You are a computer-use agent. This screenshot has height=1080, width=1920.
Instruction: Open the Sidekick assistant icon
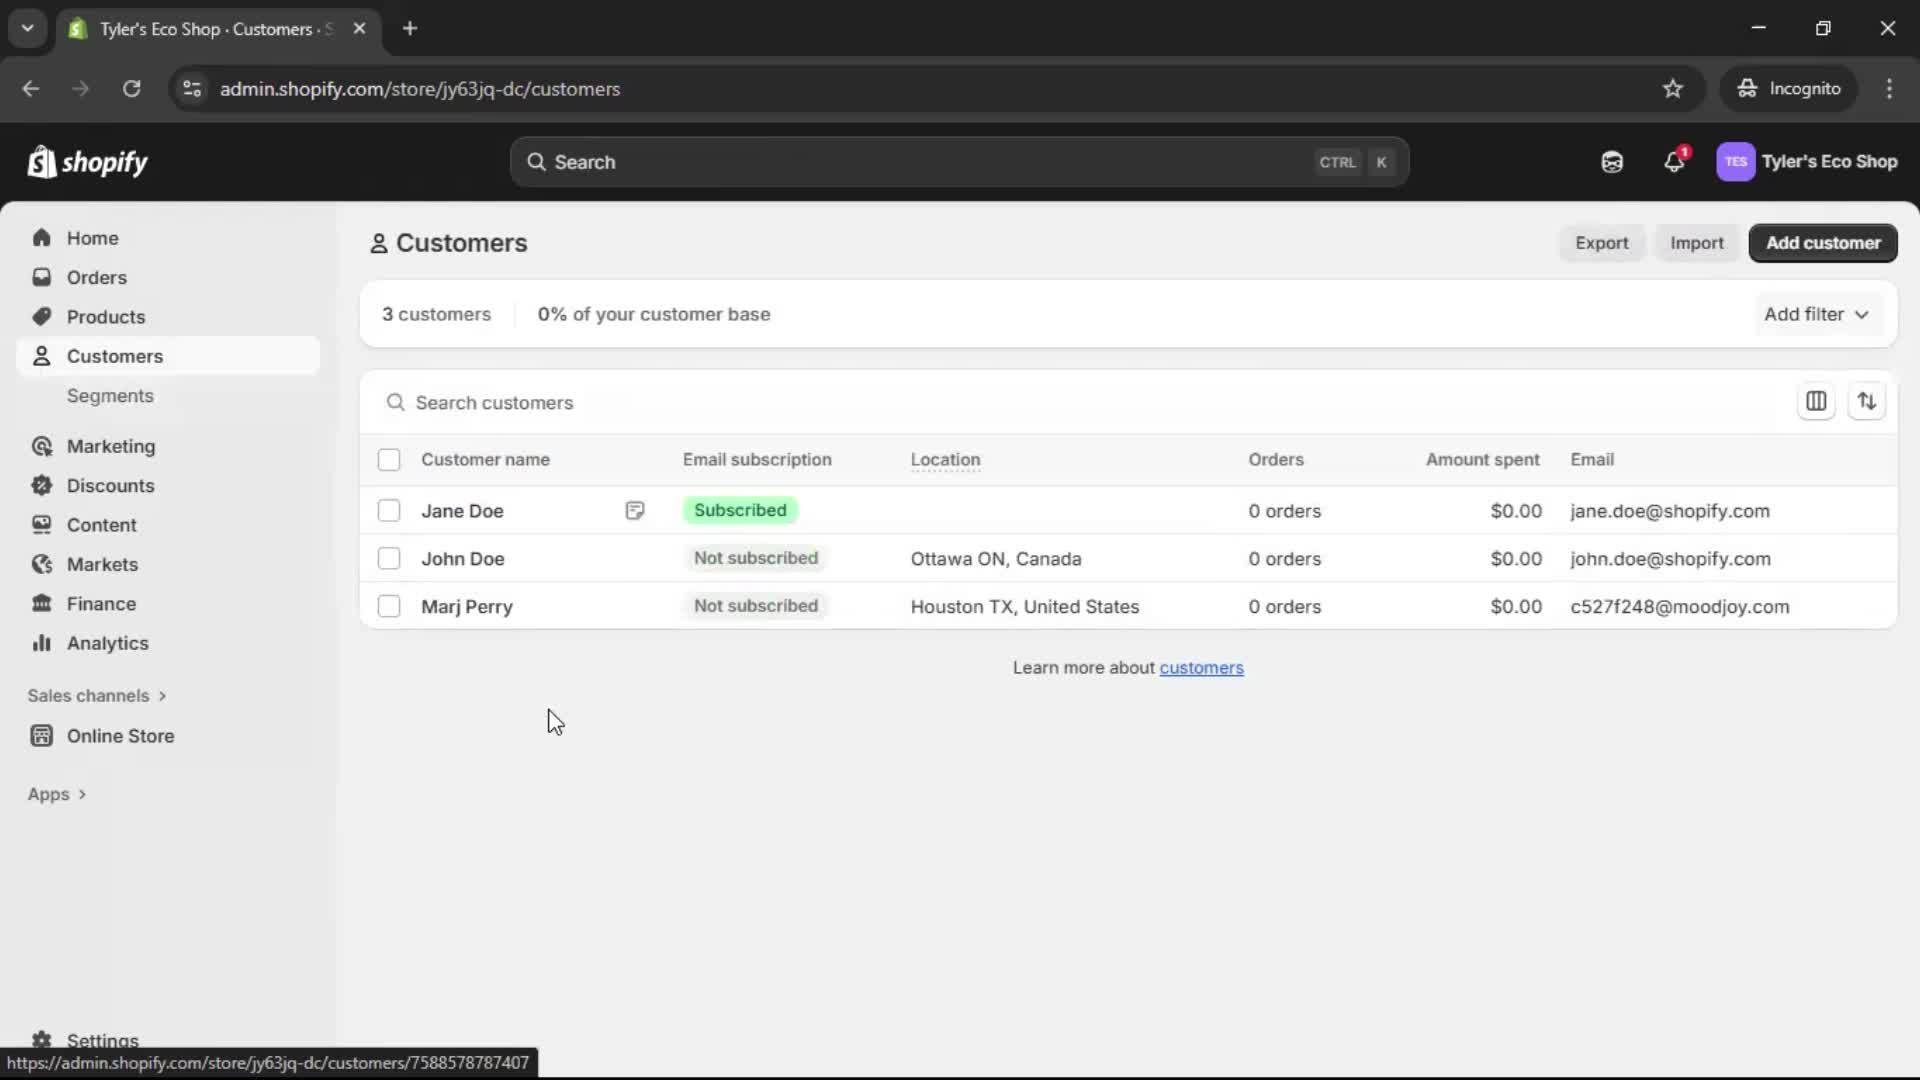(1611, 161)
